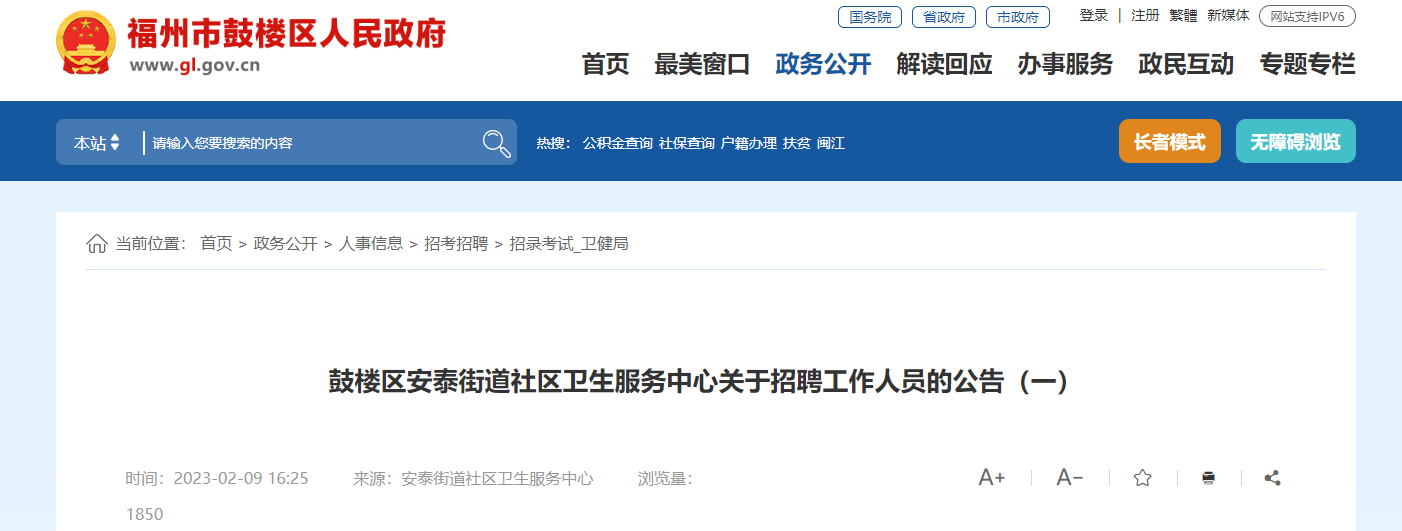
Task: Switch to 繁體 traditional Chinese
Action: 1183,16
